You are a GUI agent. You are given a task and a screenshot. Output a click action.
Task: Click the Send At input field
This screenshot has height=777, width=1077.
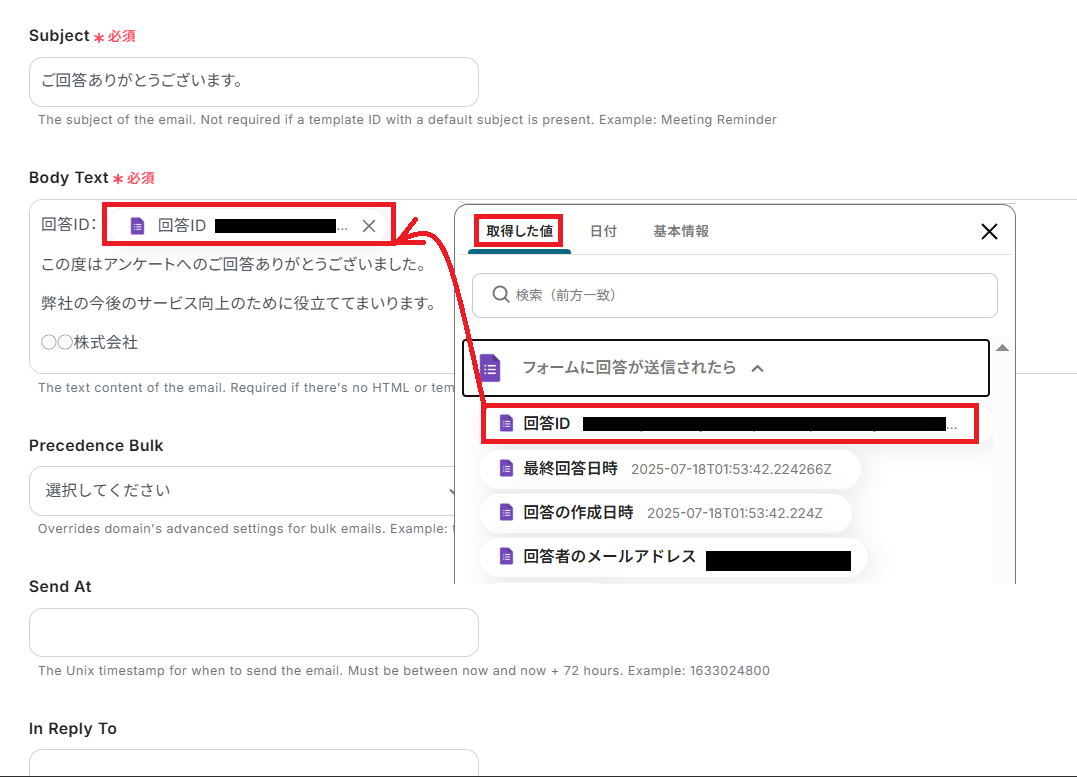pyautogui.click(x=253, y=632)
